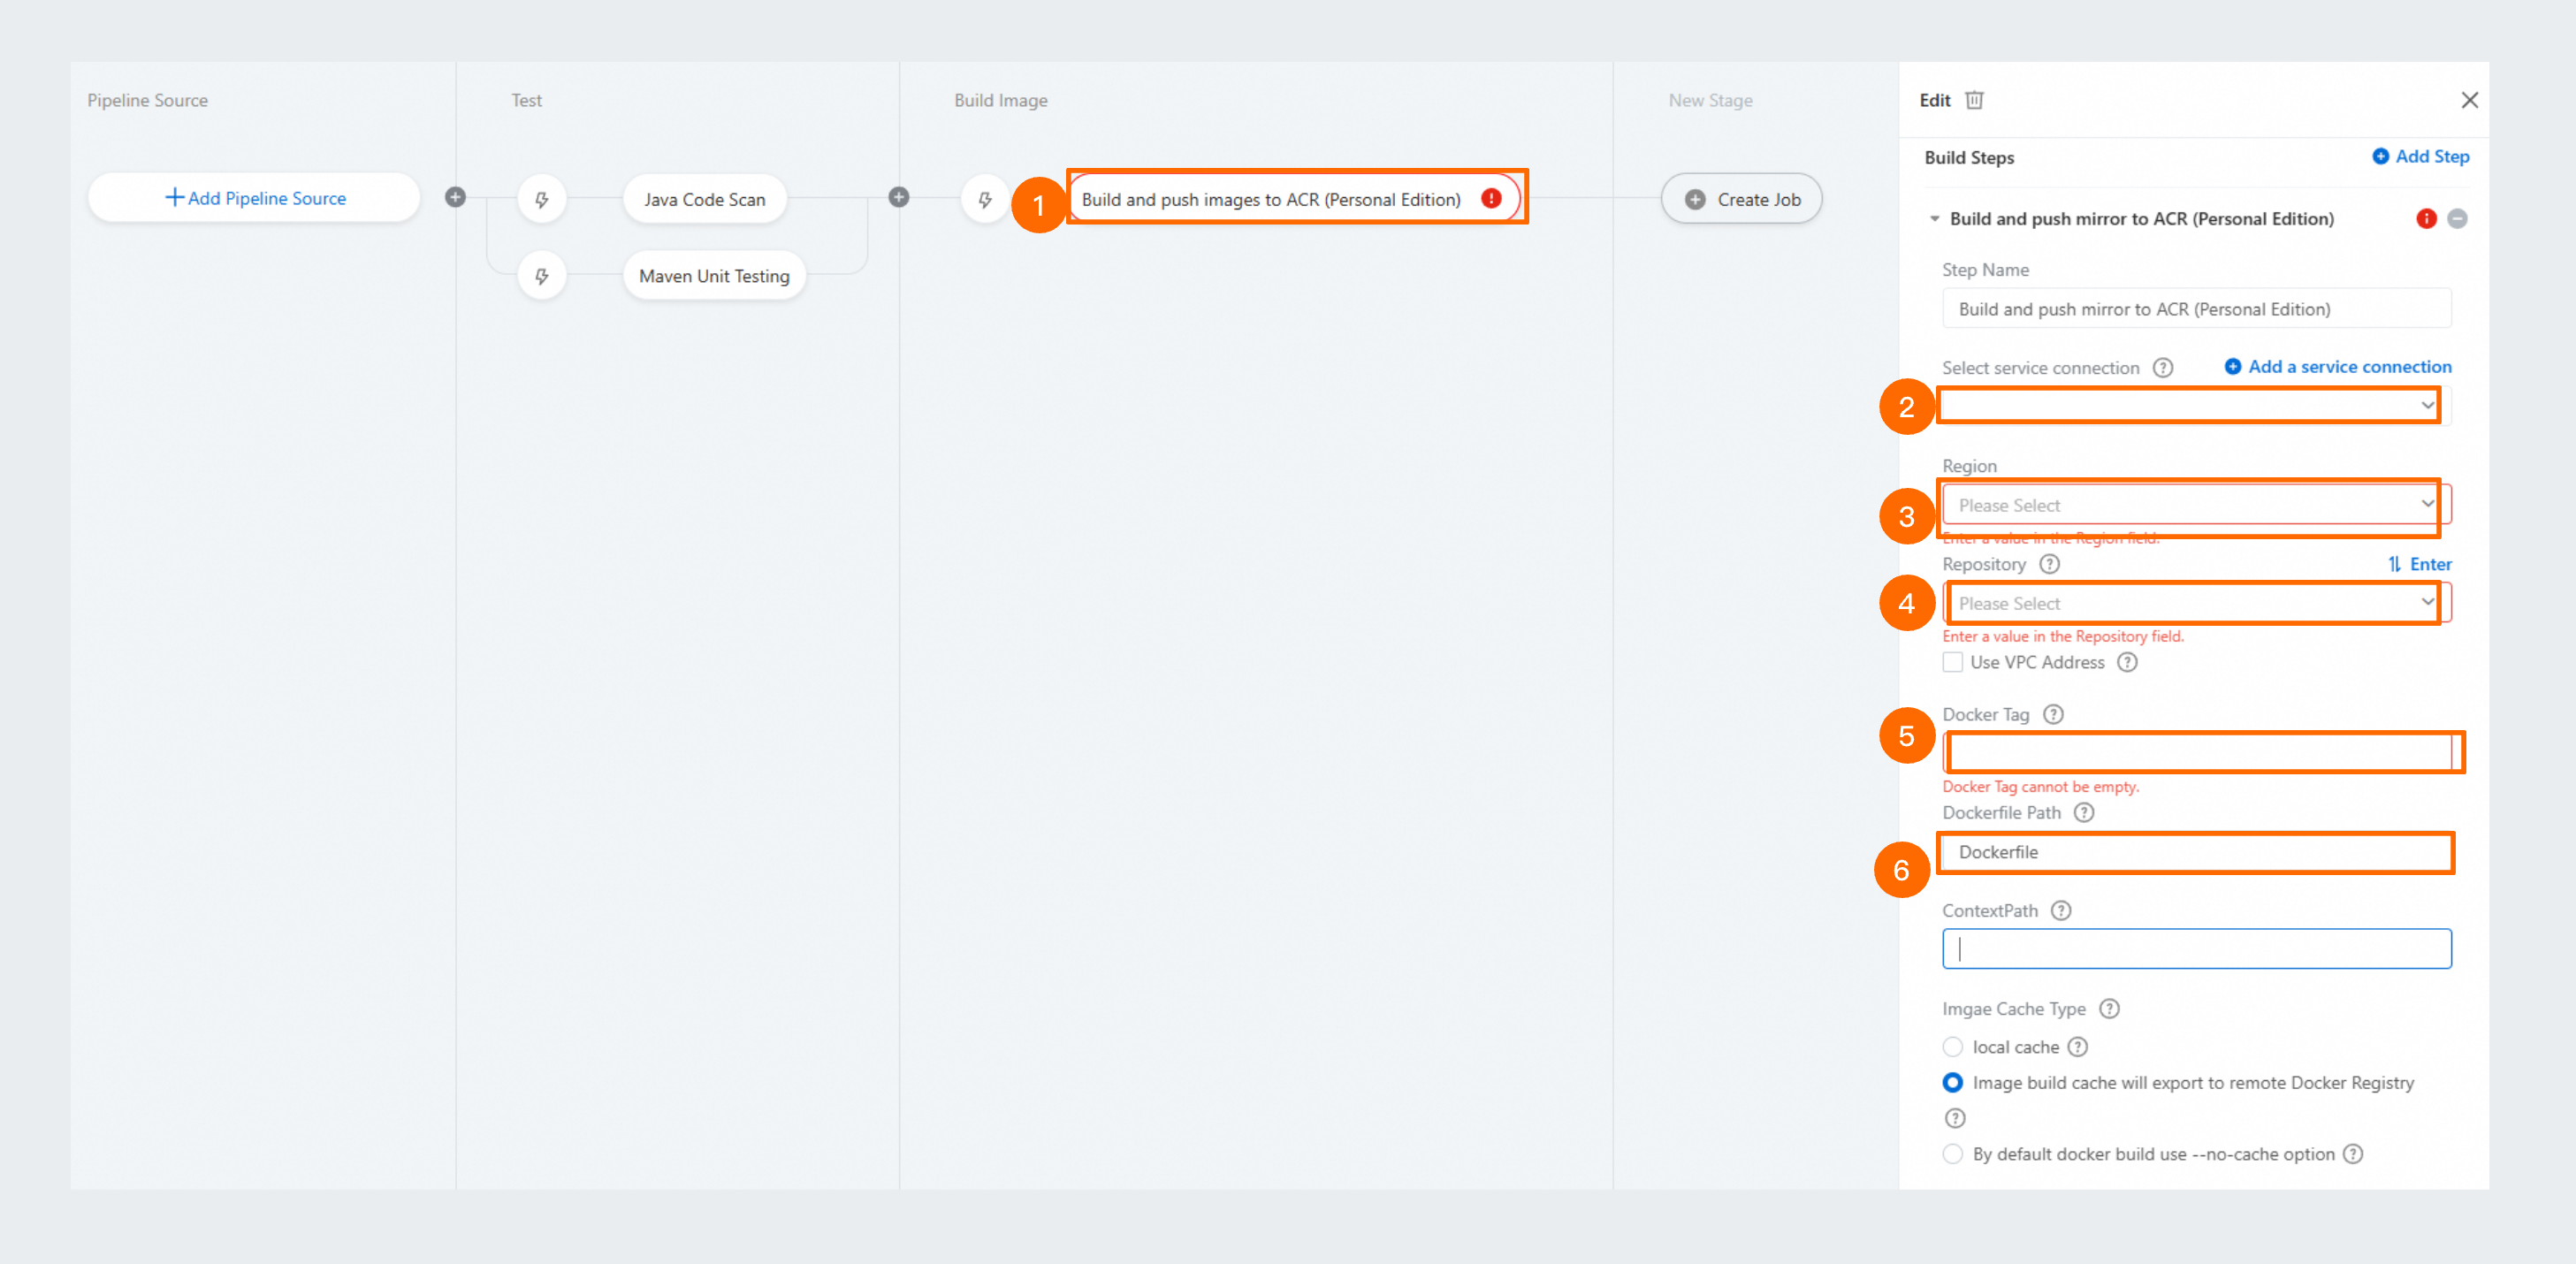Viewport: 2576px width, 1264px height.
Task: Click the trash delete icon beside Edit
Action: (1974, 100)
